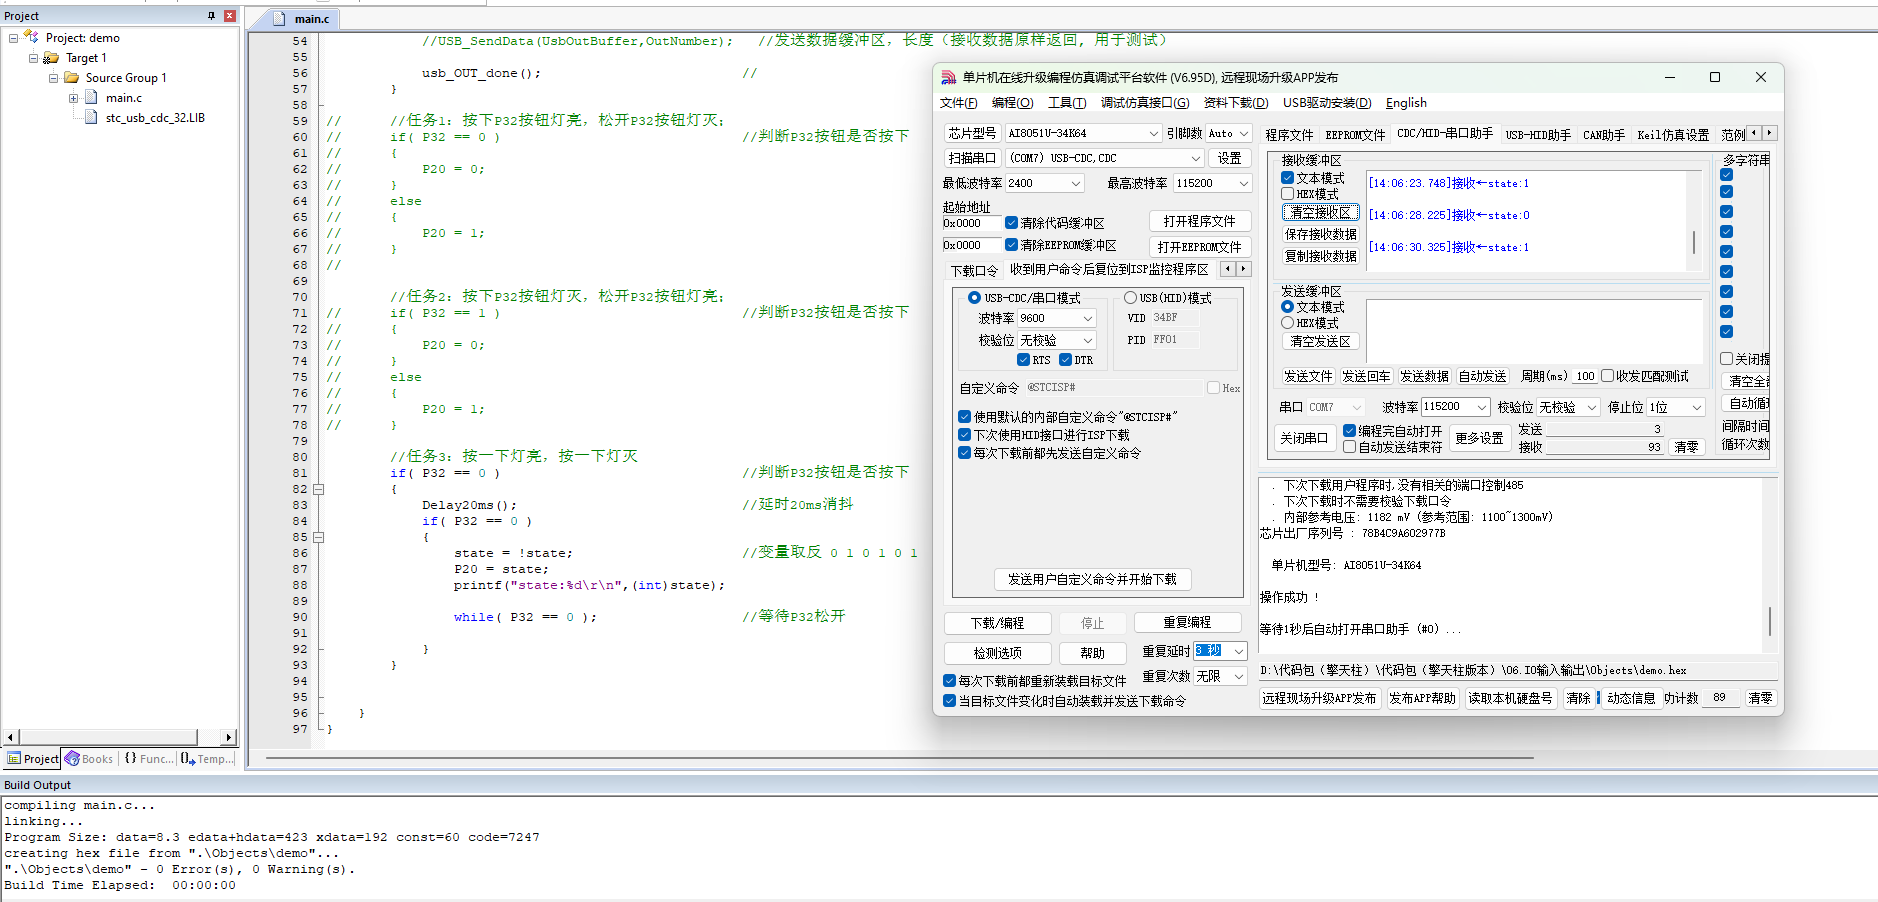Select USB(HID)模式 radio button

point(1130,298)
